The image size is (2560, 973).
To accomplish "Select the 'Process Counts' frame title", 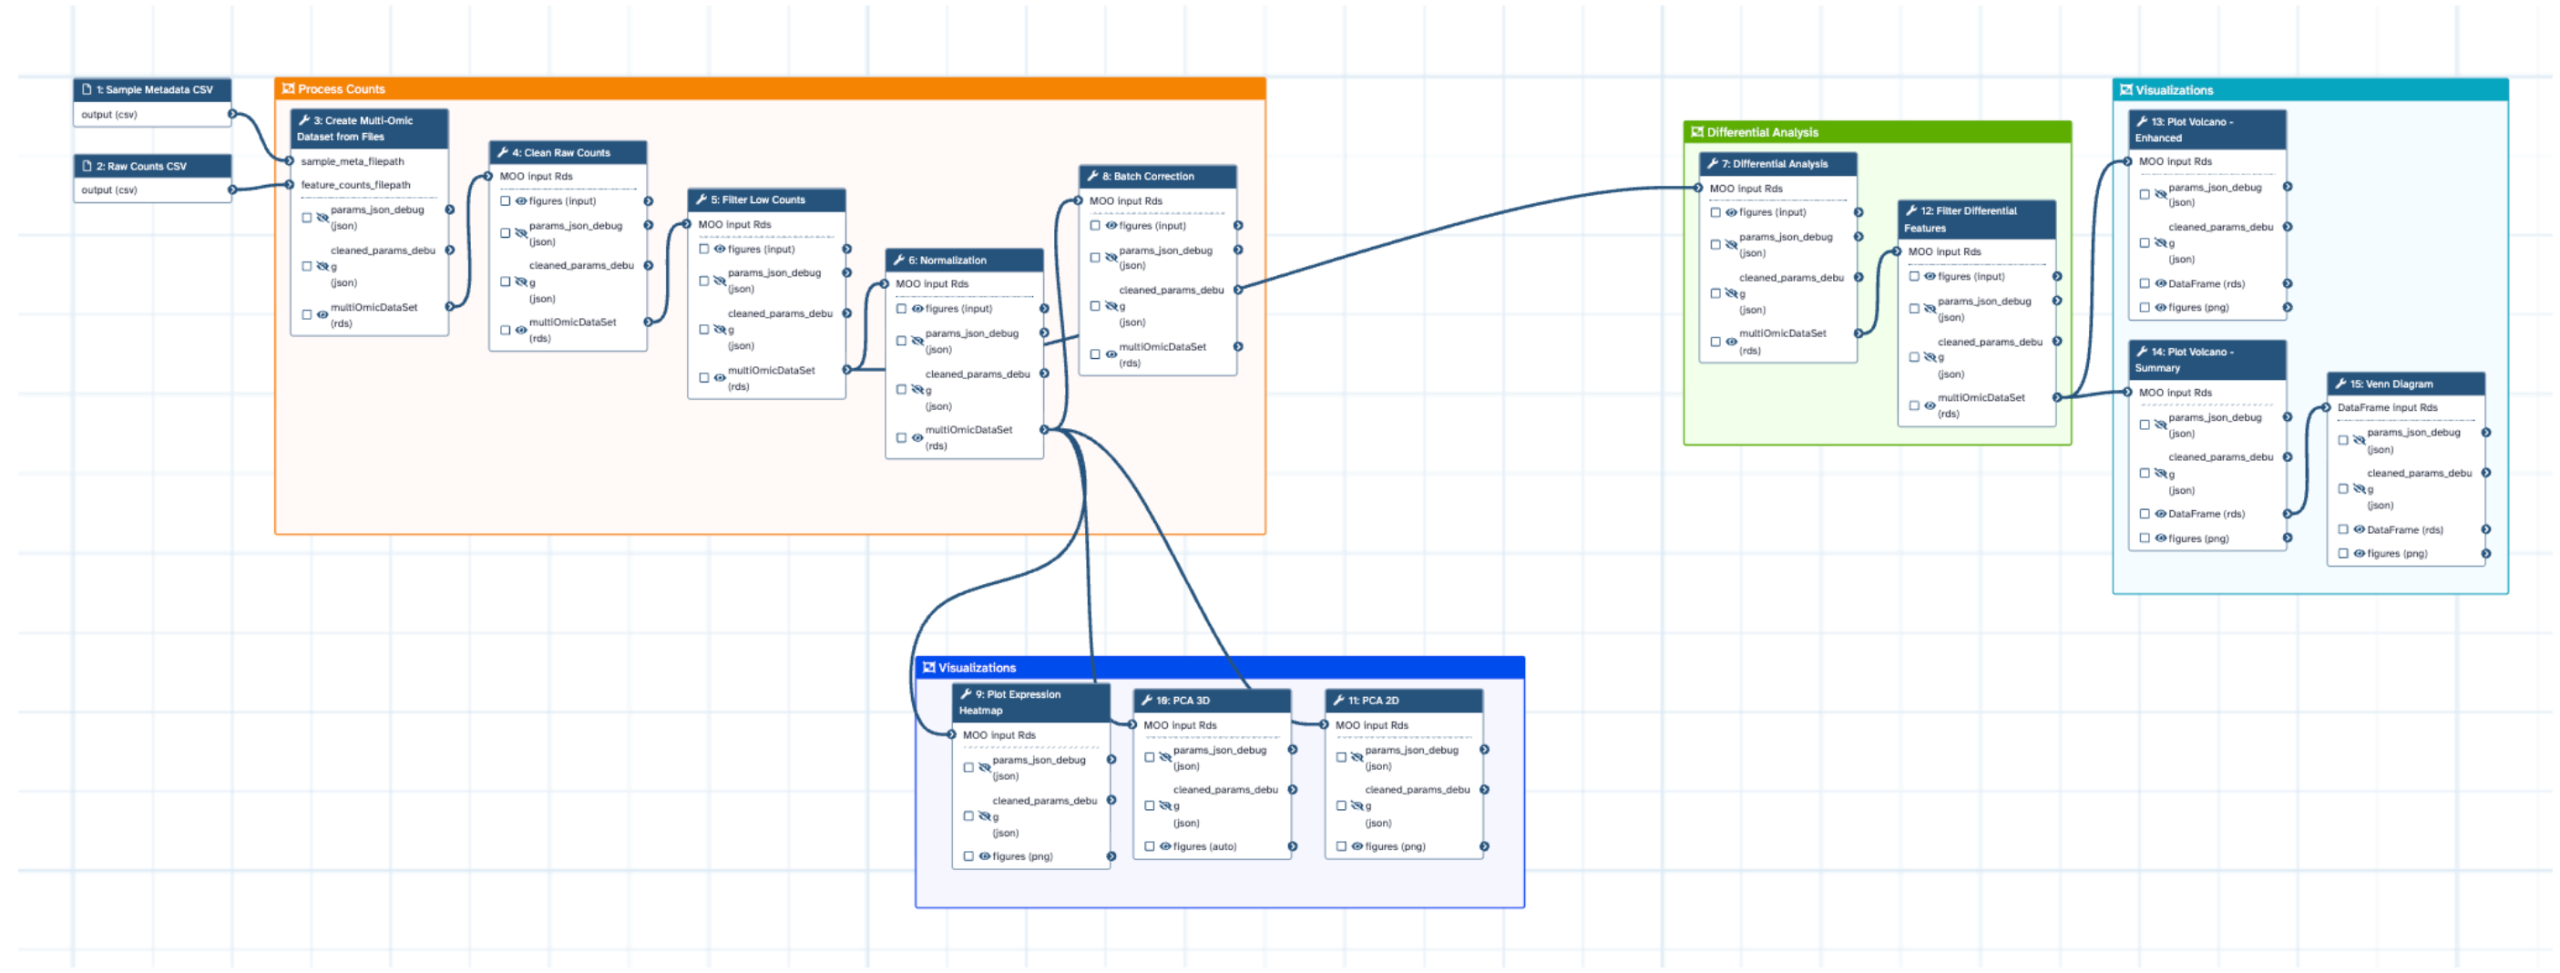I will (x=339, y=88).
